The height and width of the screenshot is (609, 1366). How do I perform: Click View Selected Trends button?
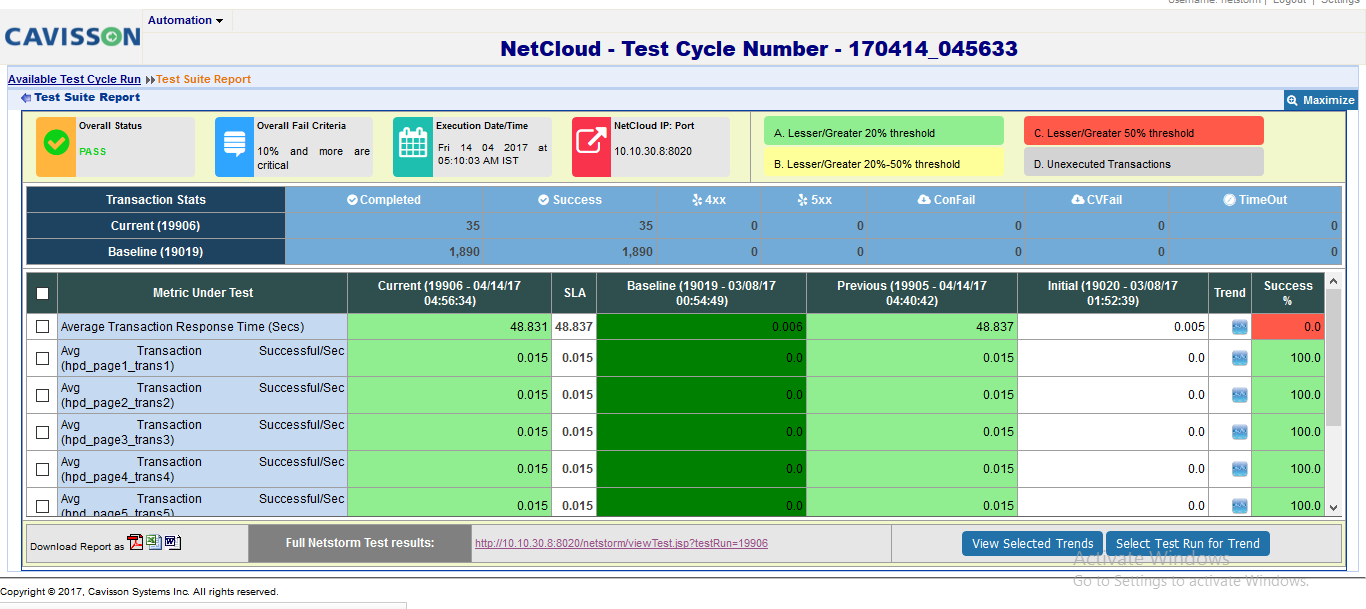pos(1033,544)
